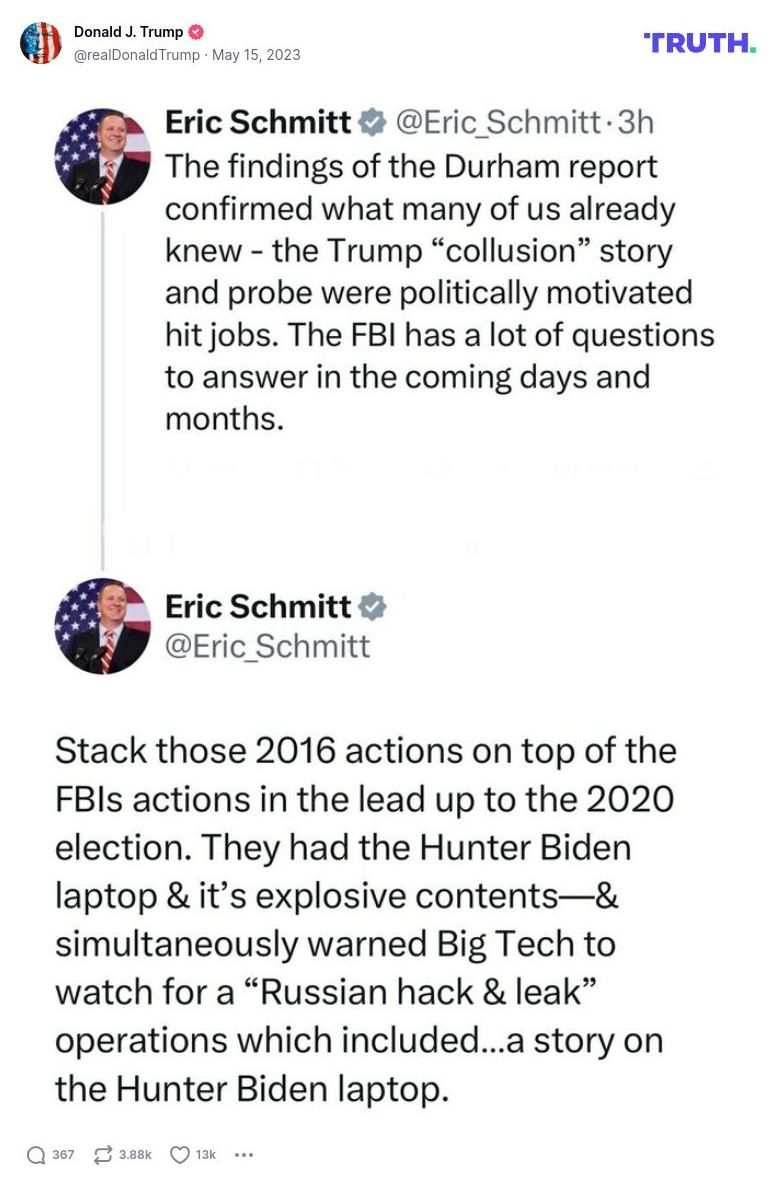
Task: Click the second Eric Schmitt avatar with flag background
Action: click(x=101, y=630)
